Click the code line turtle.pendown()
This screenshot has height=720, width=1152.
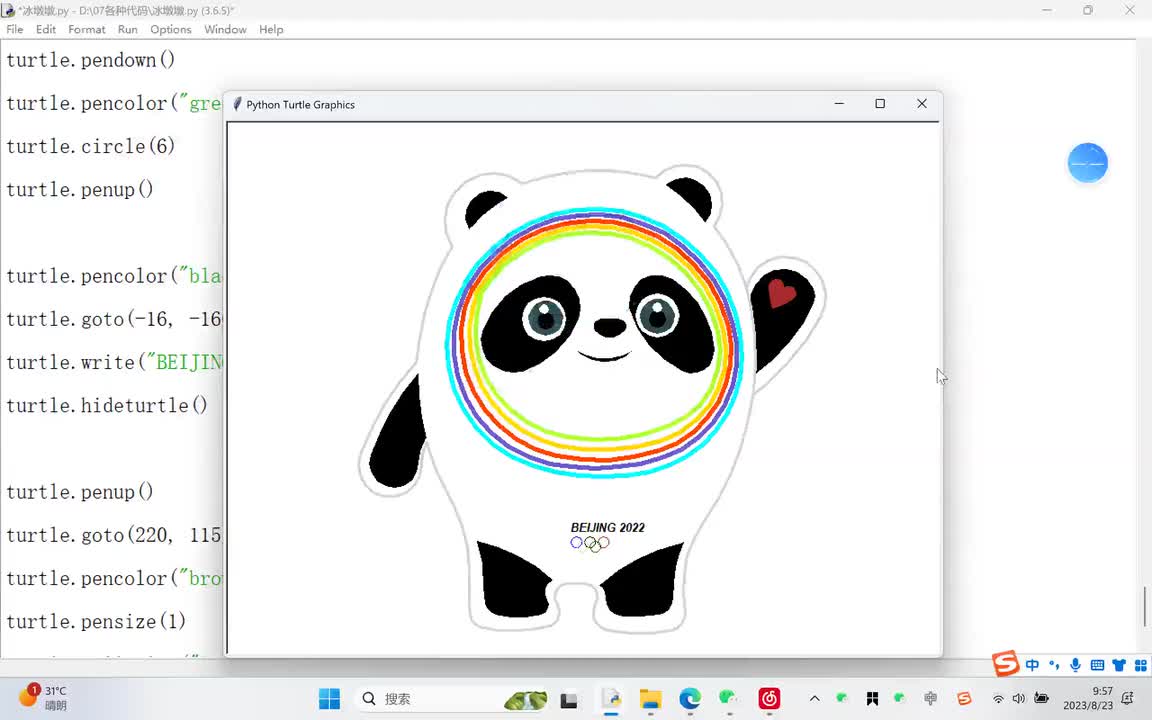tap(90, 60)
